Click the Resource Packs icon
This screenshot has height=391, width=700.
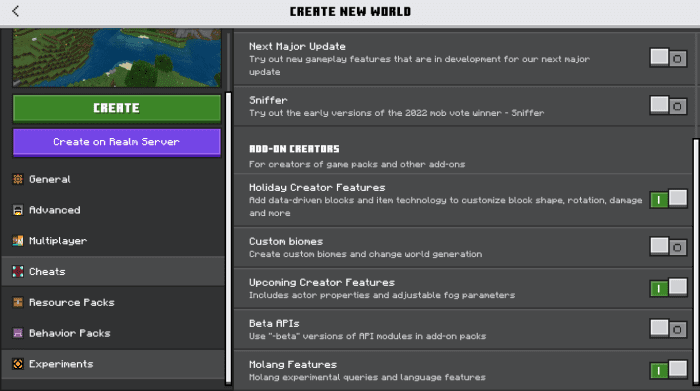18,302
